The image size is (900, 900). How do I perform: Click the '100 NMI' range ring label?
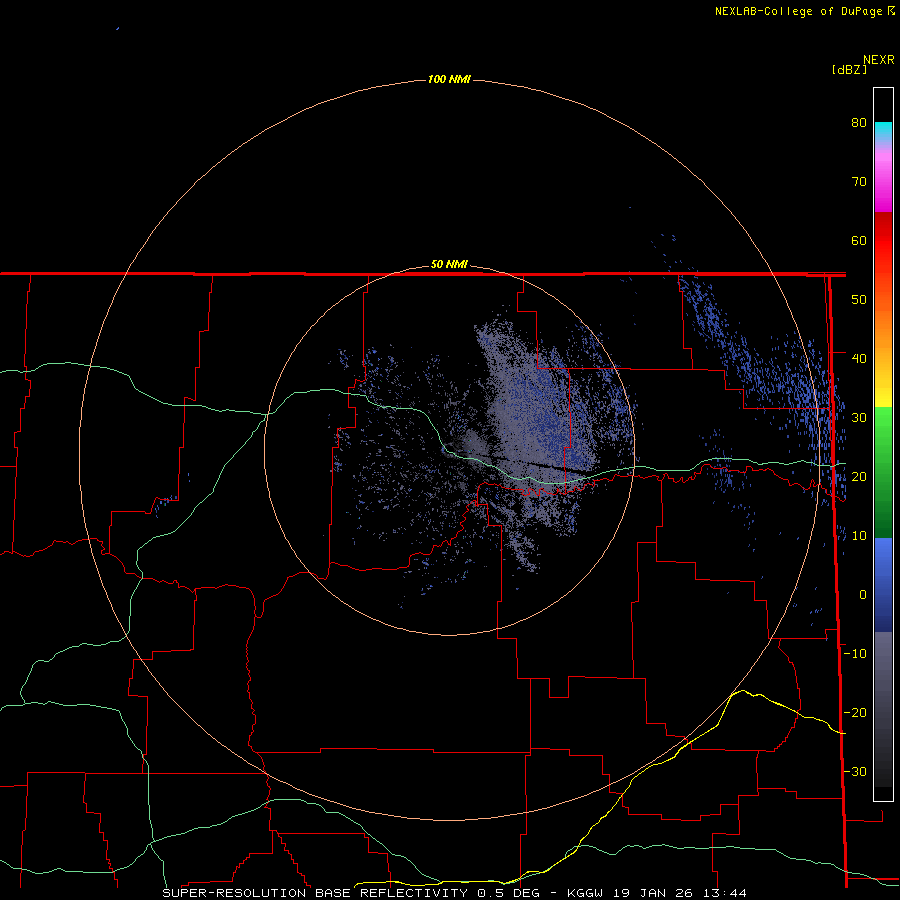pyautogui.click(x=449, y=79)
